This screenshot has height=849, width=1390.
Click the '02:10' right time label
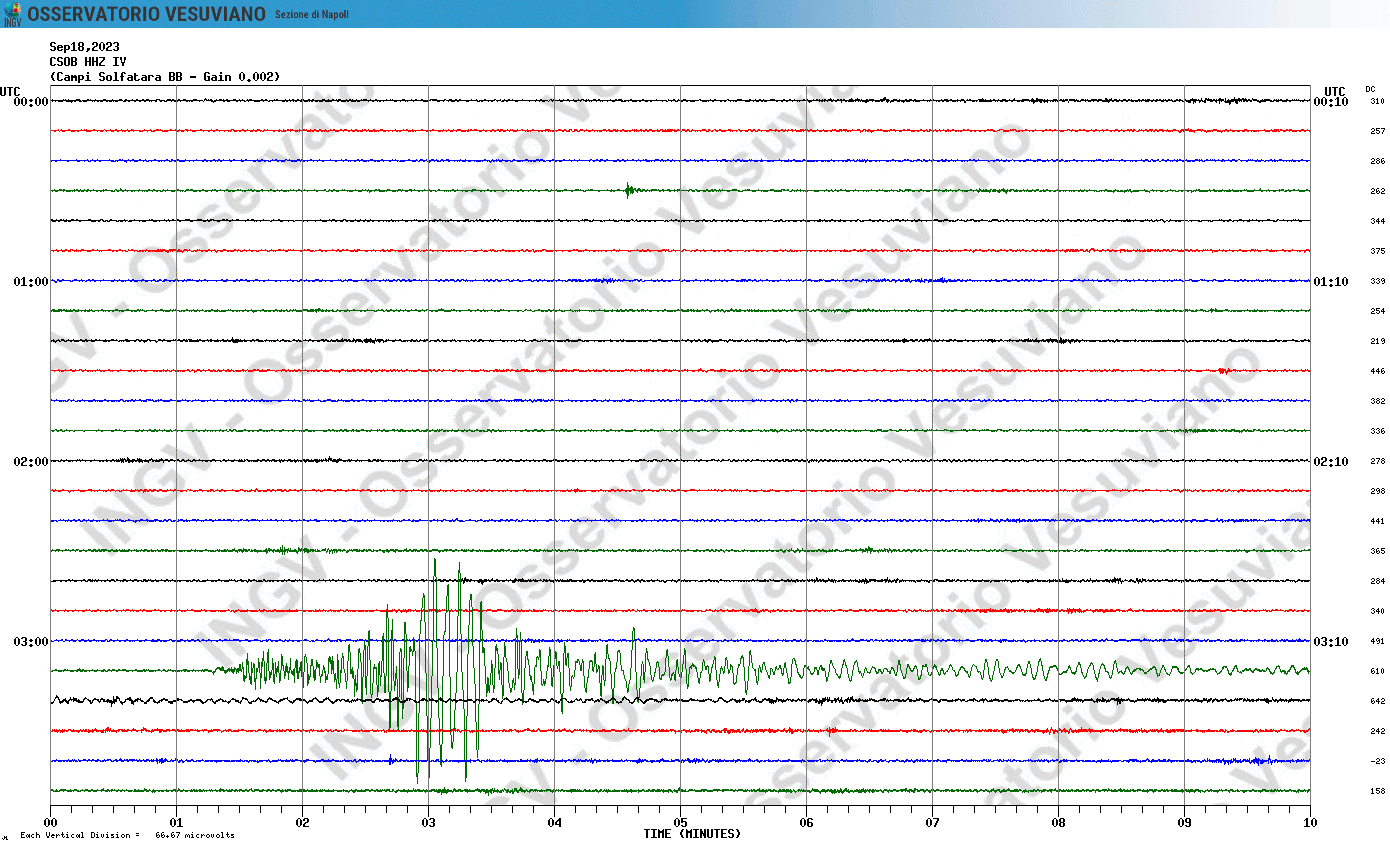(1331, 461)
